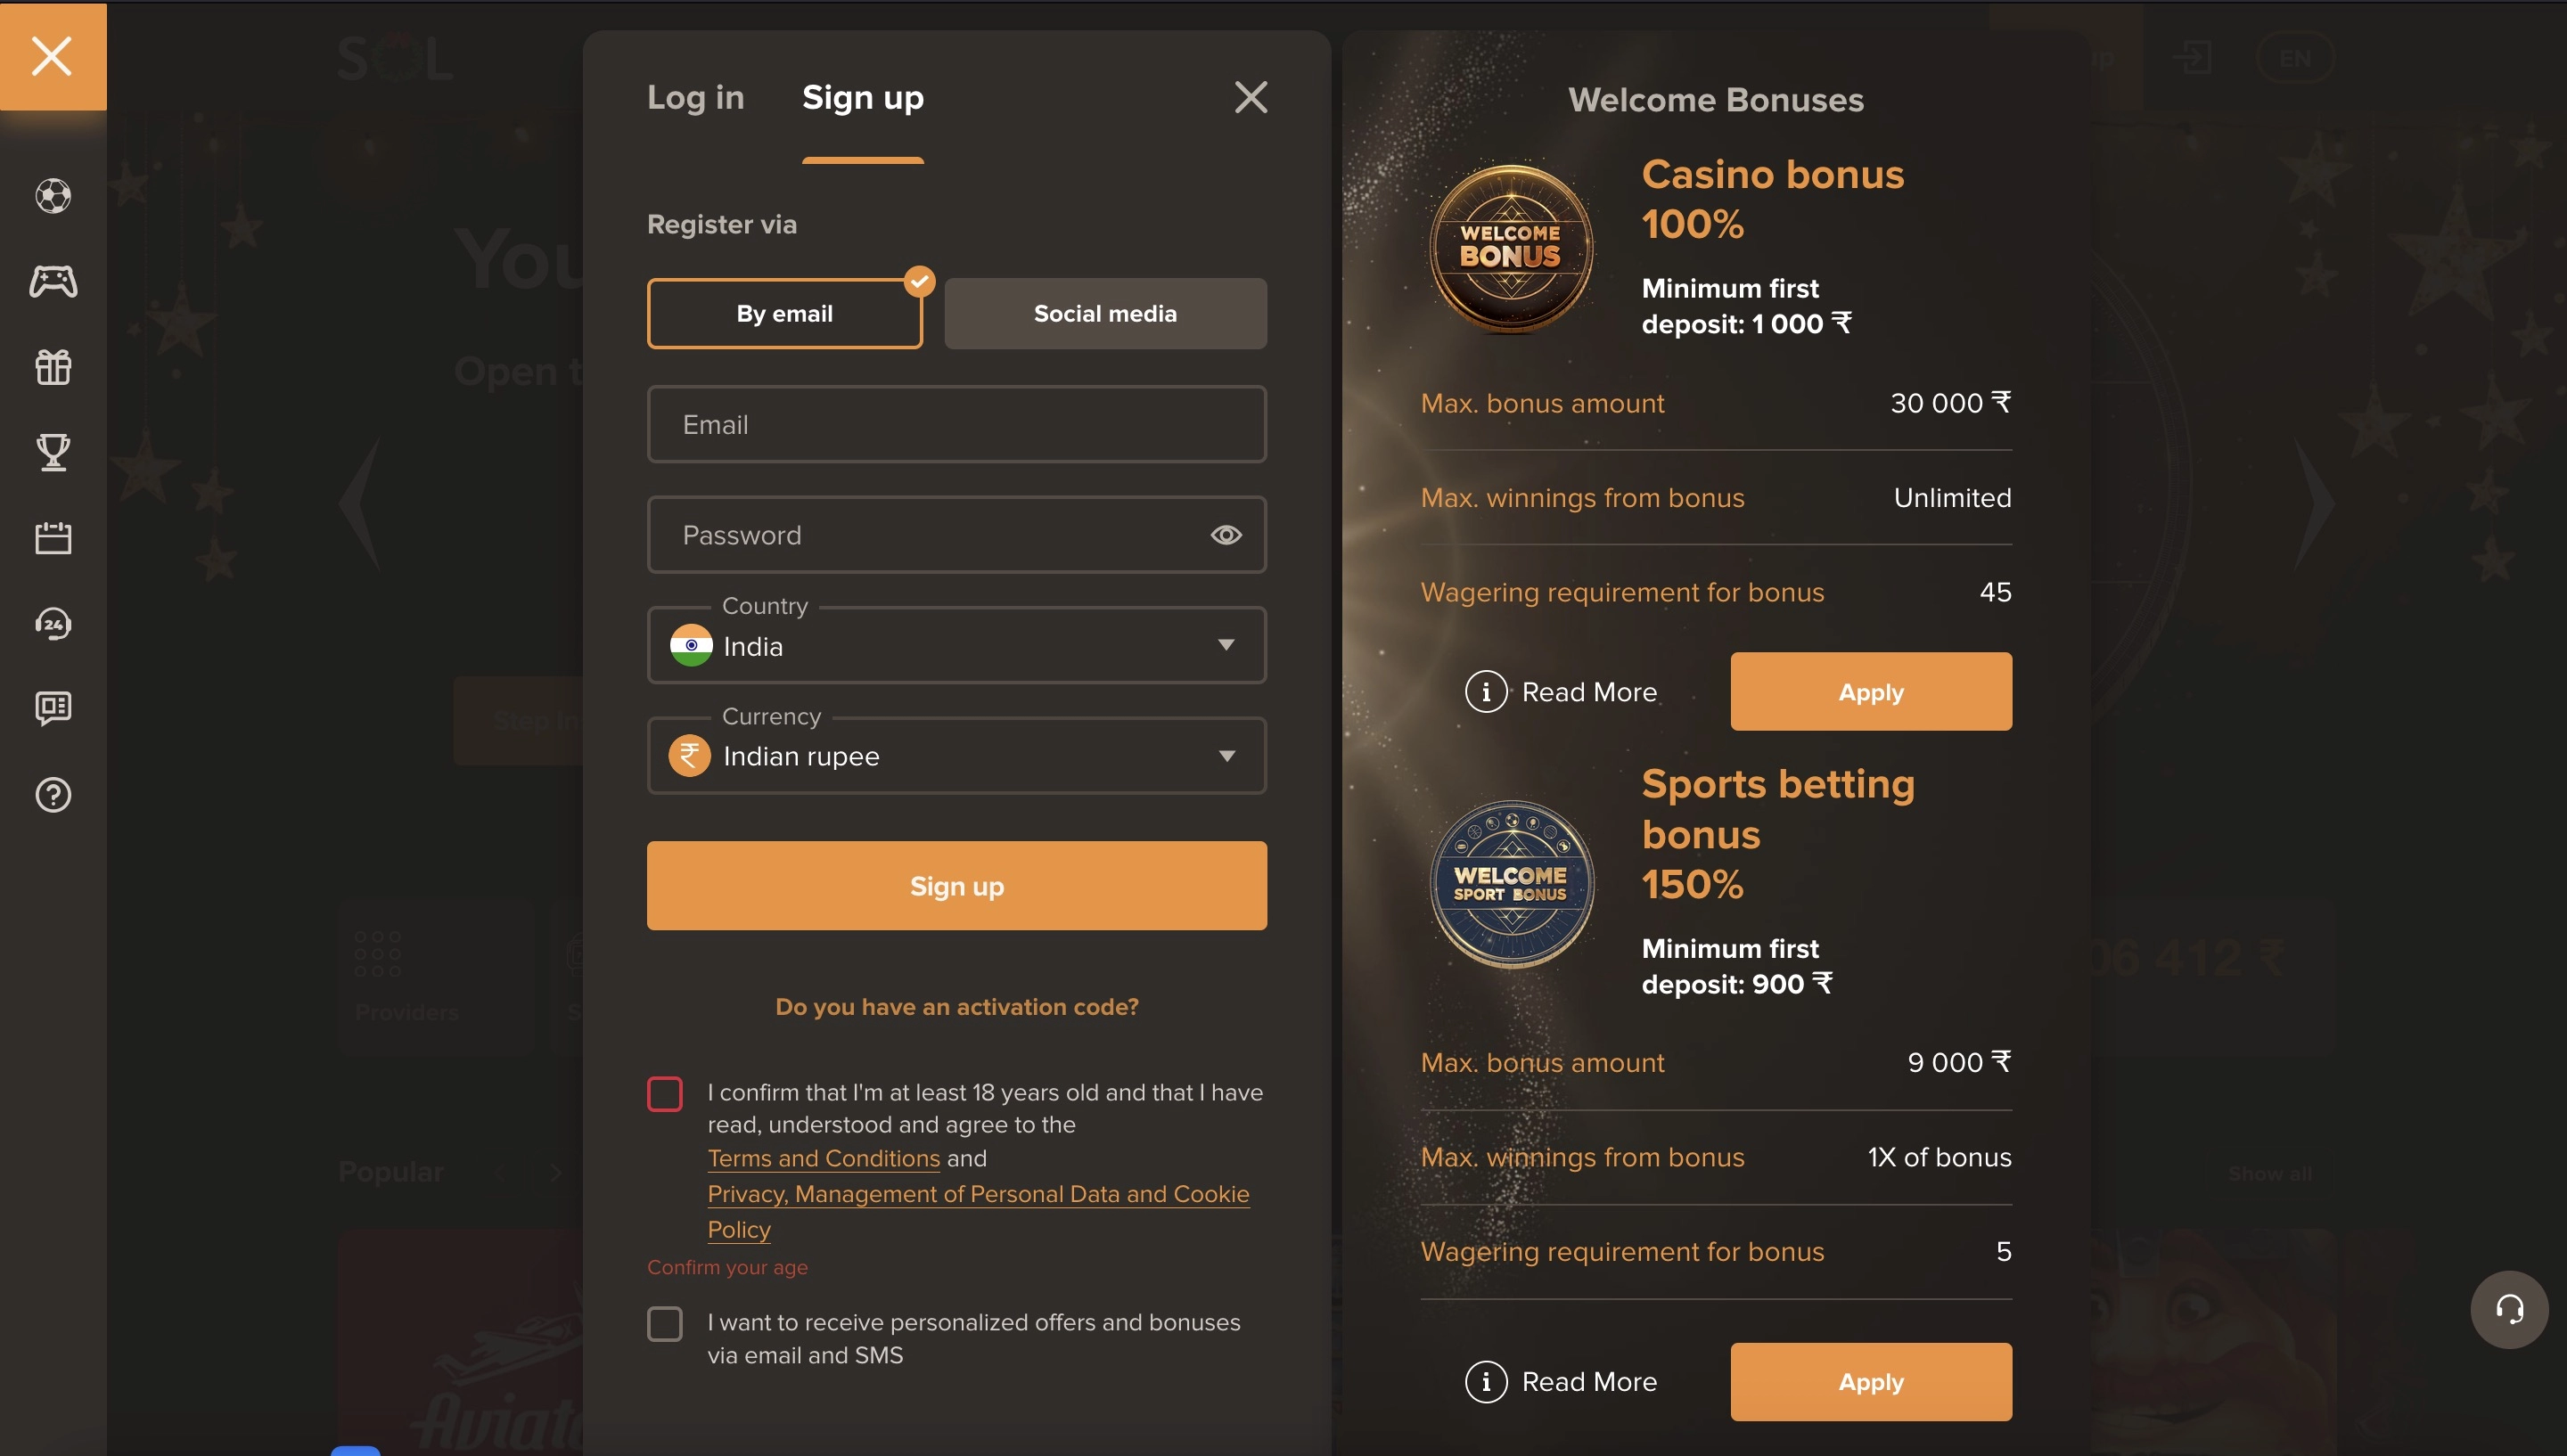Expand the Country dropdown showing India
The height and width of the screenshot is (1456, 2567).
pos(956,645)
